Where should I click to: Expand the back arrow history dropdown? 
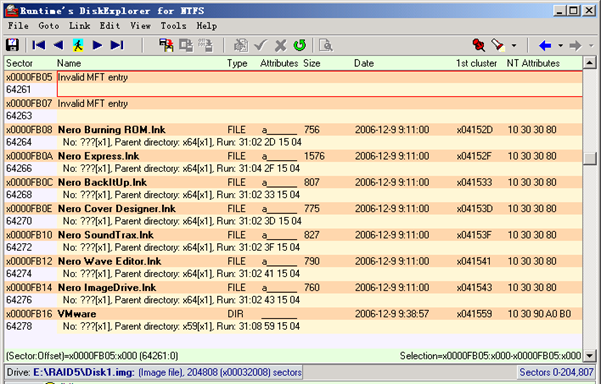coord(560,46)
